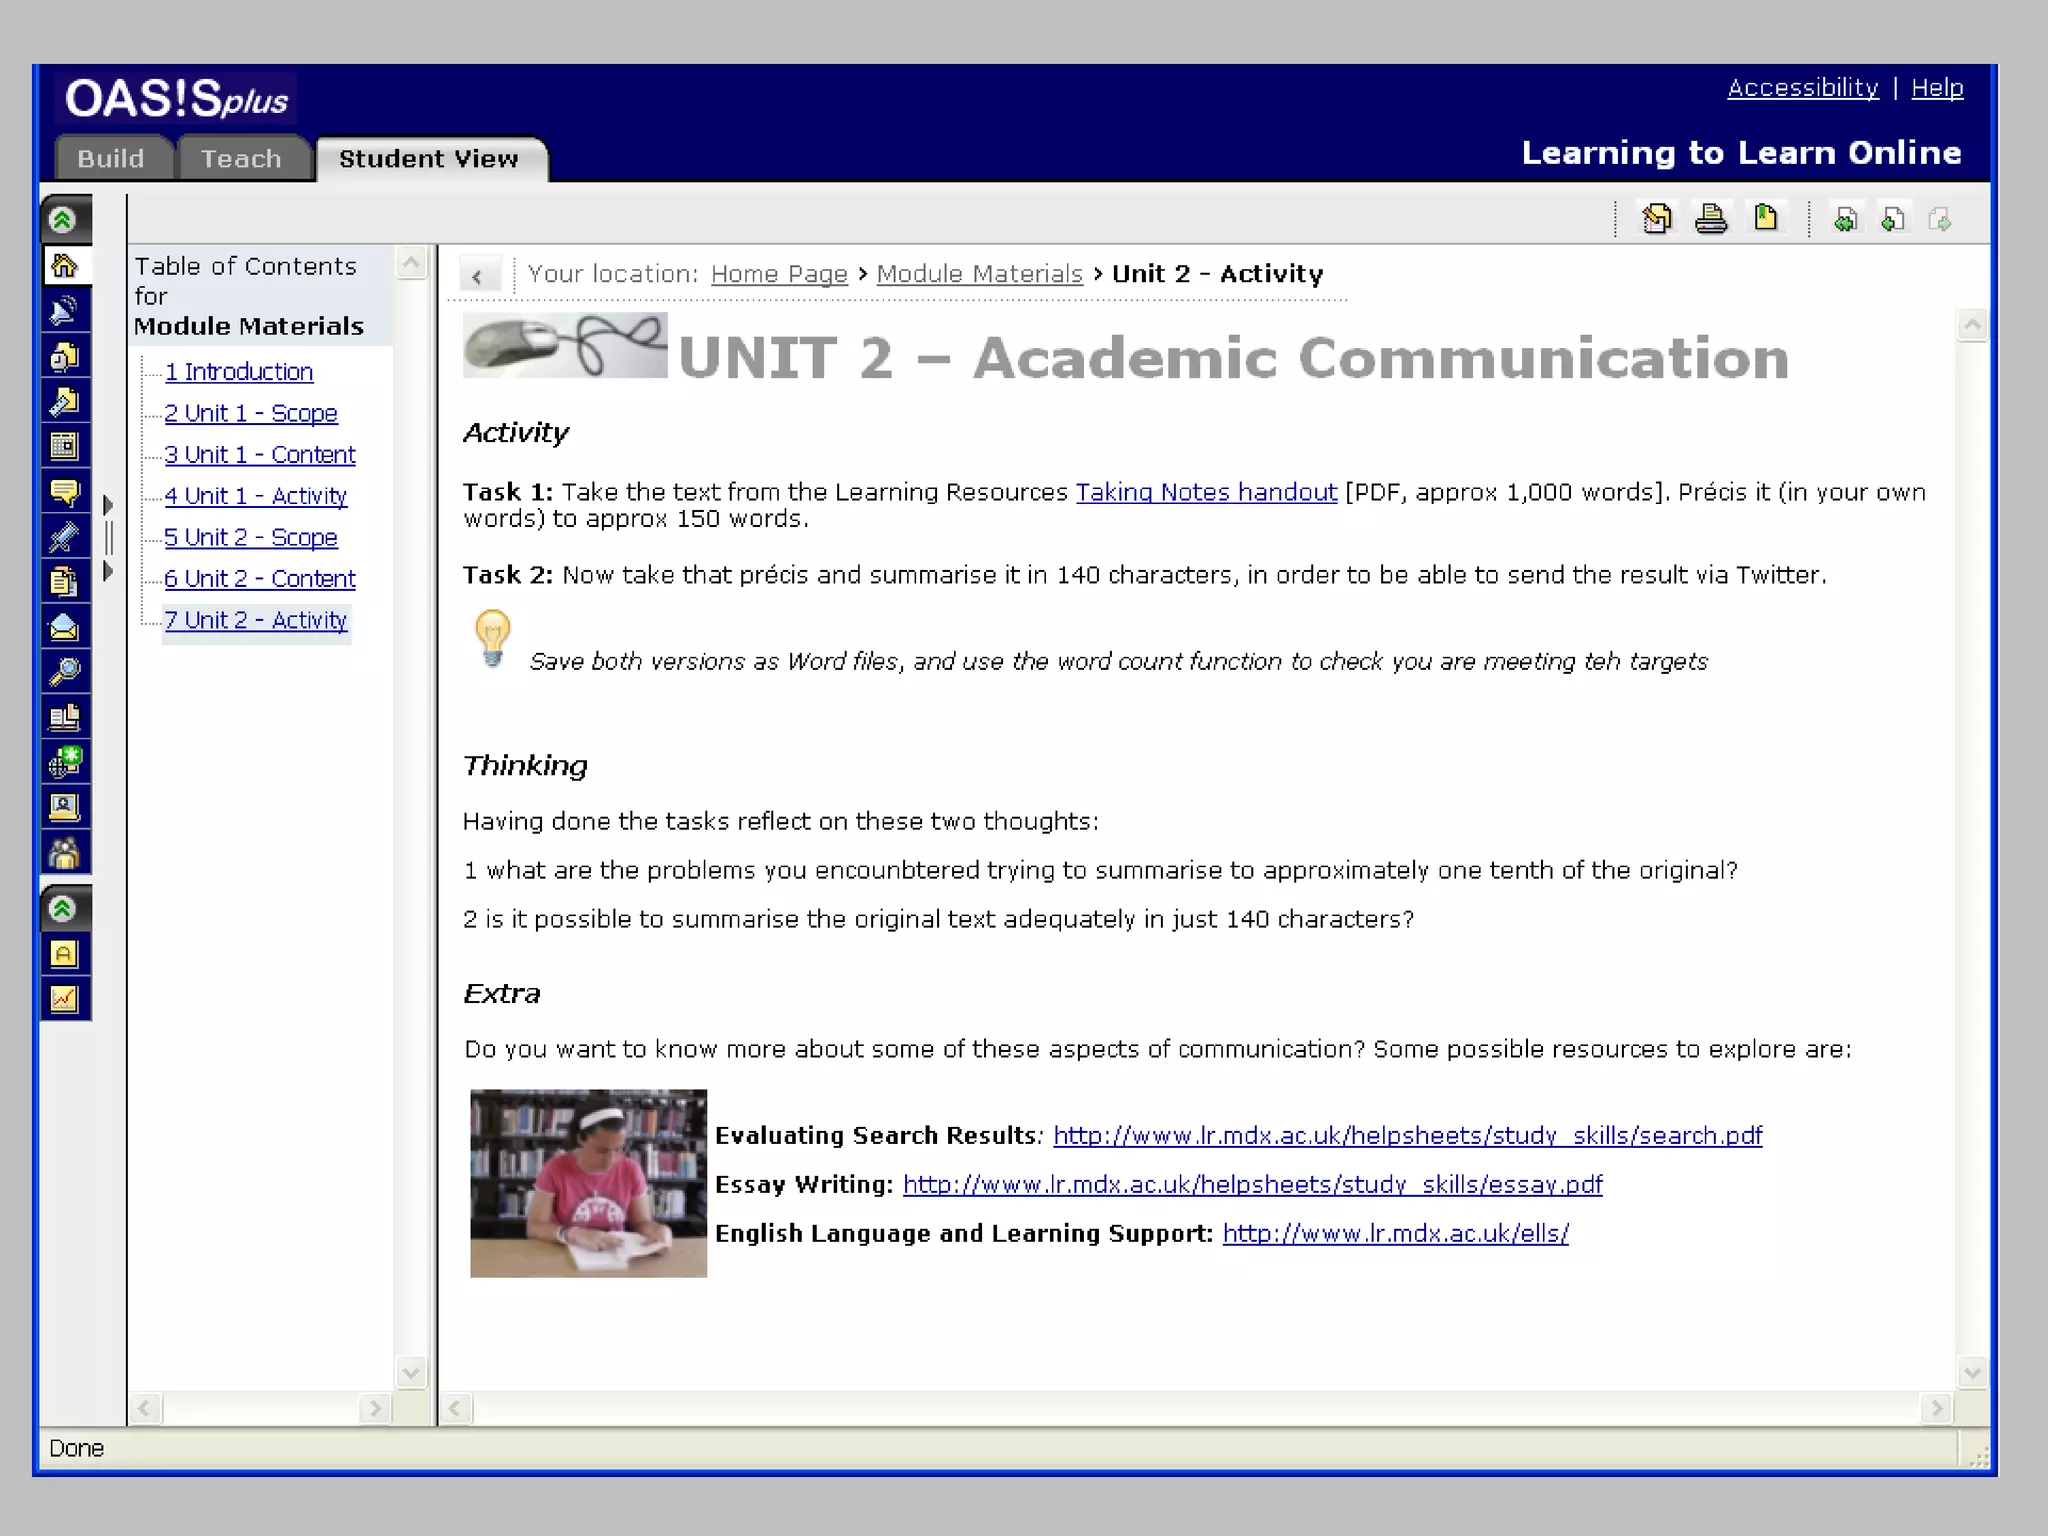Open the mail envelope icon

[64, 627]
